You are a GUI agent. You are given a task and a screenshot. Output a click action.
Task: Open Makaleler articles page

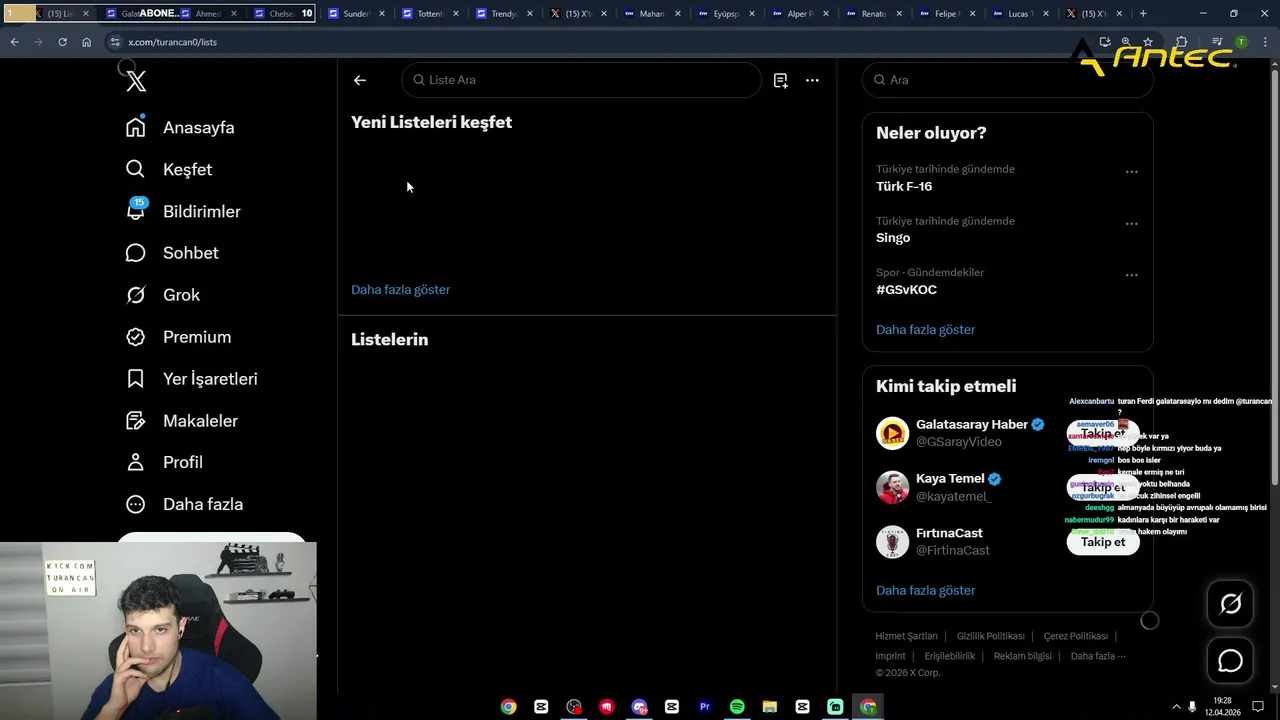pyautogui.click(x=182, y=421)
